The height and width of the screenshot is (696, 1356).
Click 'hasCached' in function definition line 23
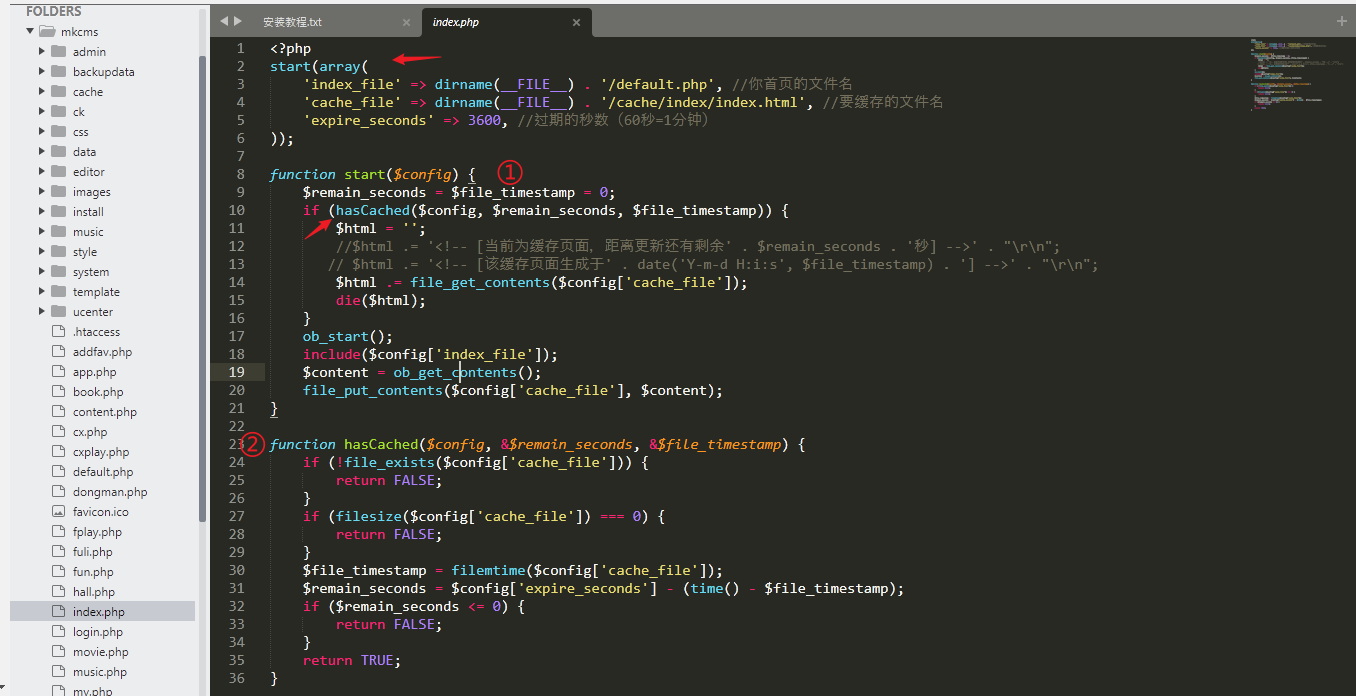click(381, 444)
